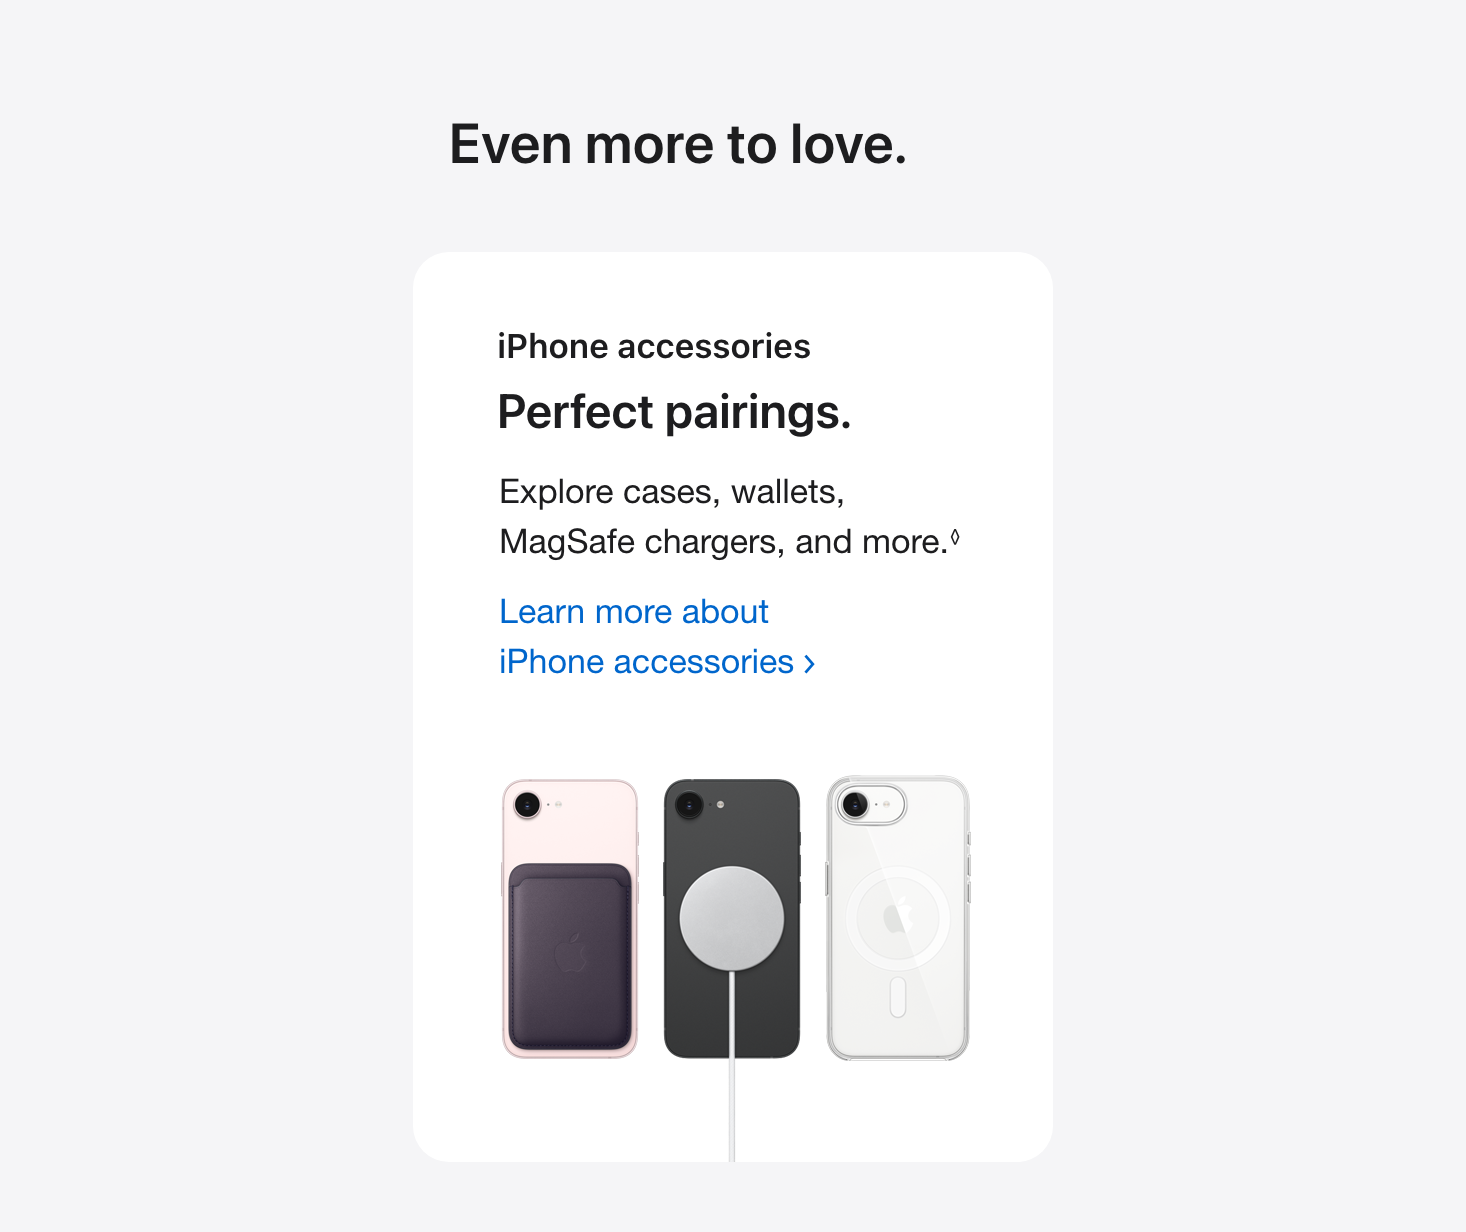Viewport: 1466px width, 1232px height.
Task: Click the vertical oval marker on clear case
Action: point(898,997)
